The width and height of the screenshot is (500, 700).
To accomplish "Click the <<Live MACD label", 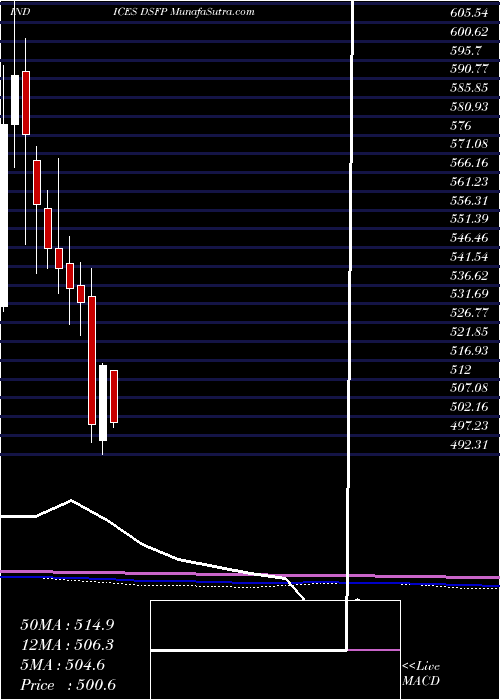I will [421, 674].
